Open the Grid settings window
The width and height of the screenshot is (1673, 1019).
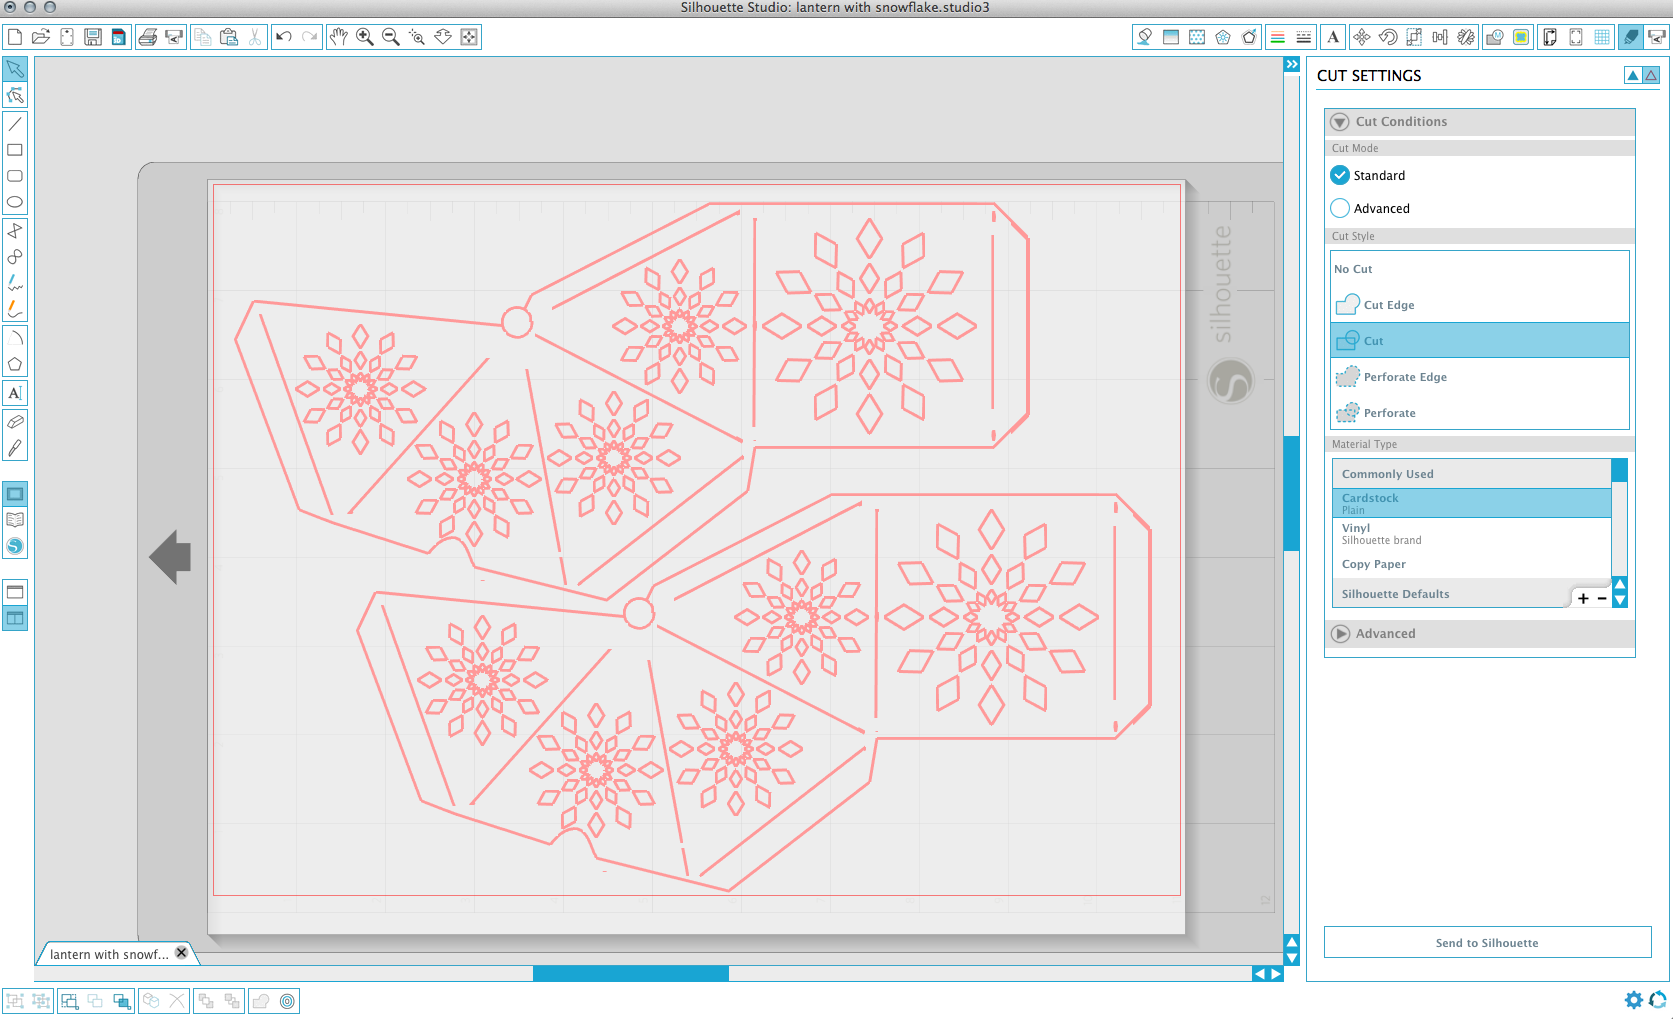point(1602,37)
